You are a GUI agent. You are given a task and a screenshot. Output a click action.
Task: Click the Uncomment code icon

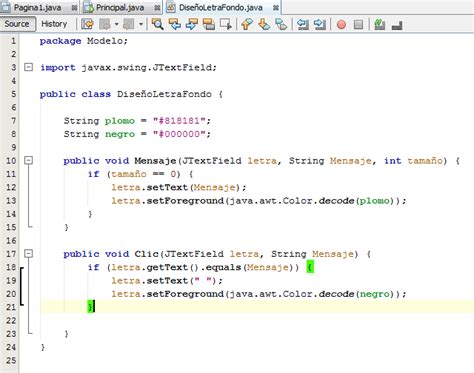point(397,25)
